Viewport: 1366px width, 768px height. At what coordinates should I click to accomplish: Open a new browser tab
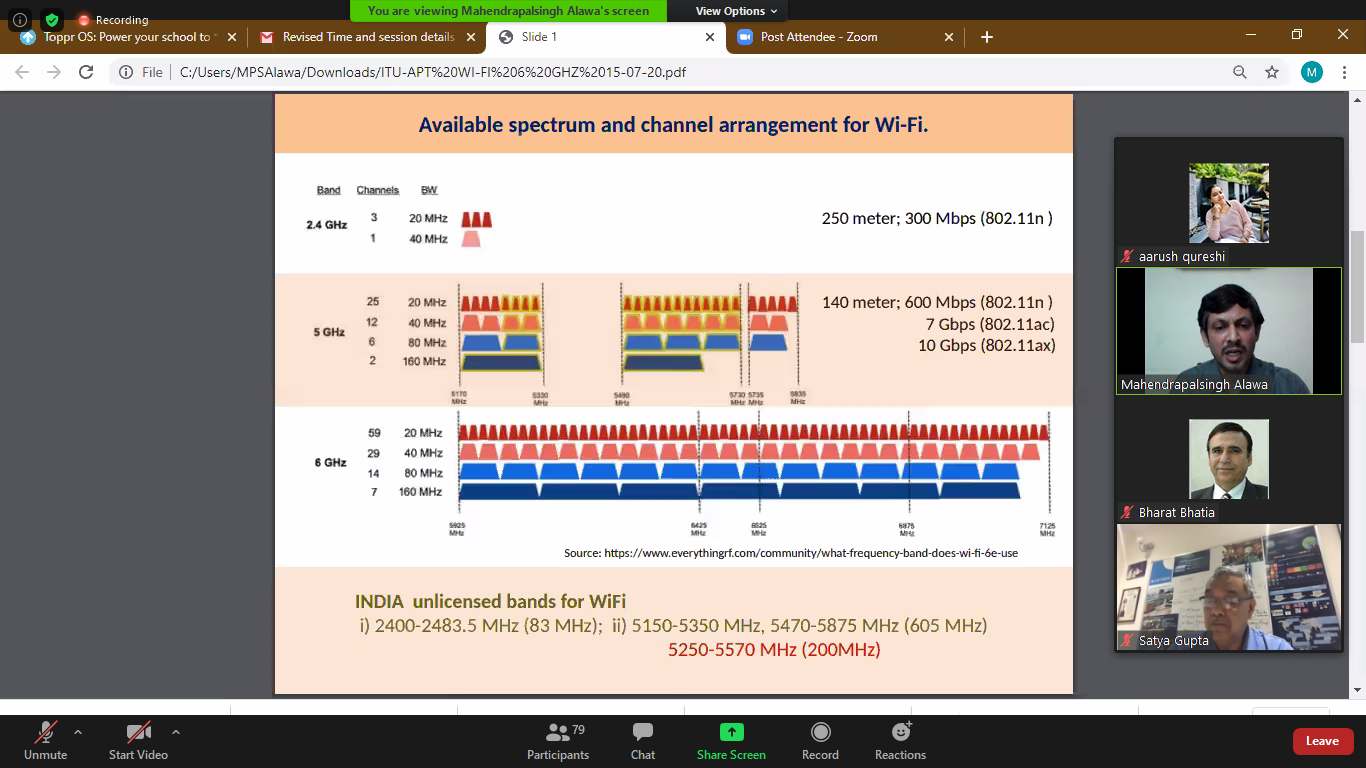tap(987, 37)
